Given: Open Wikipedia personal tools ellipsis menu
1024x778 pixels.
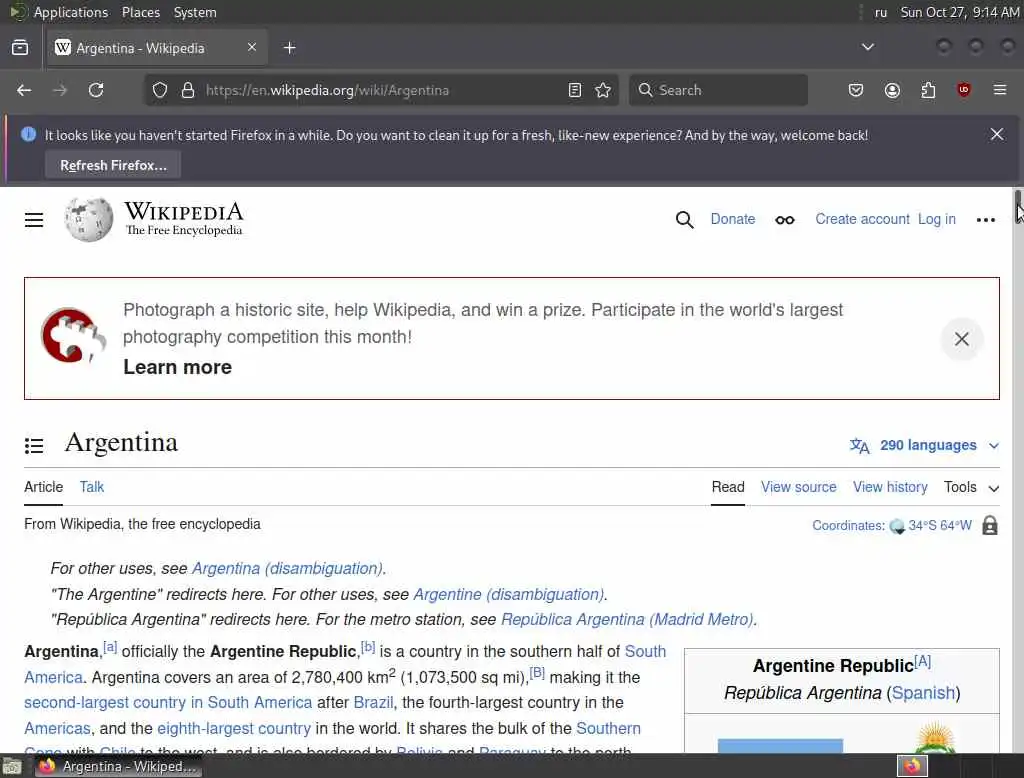Looking at the screenshot, I should [x=985, y=220].
